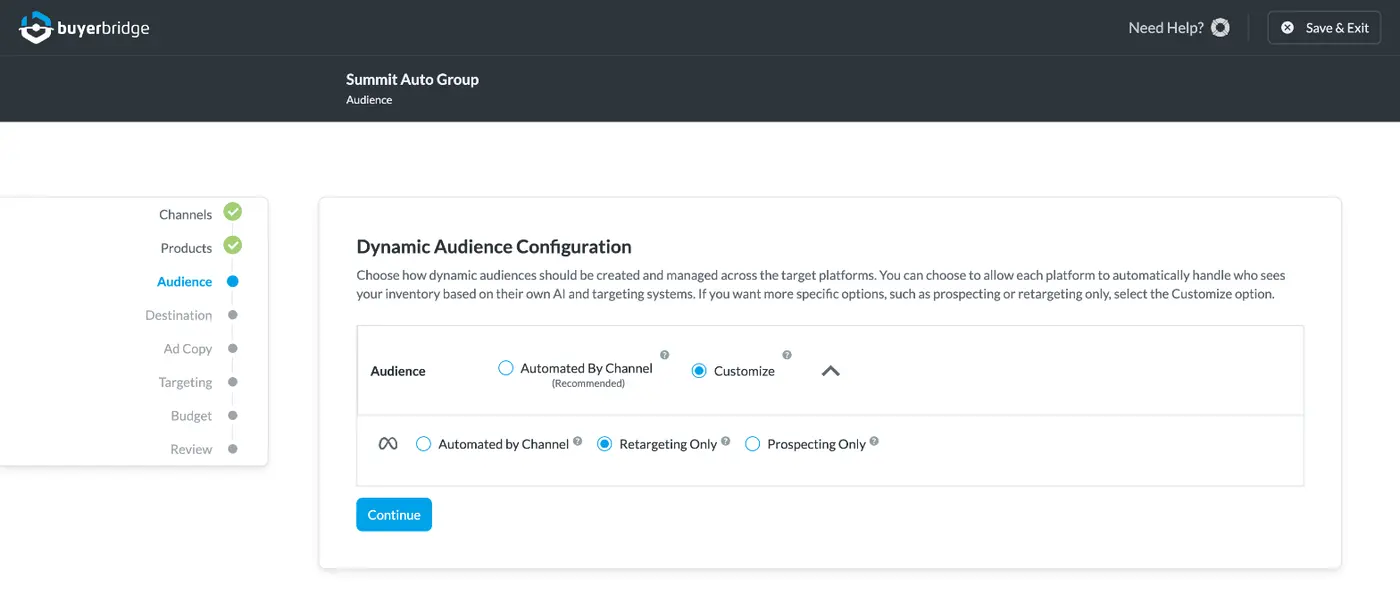
Task: Select Automated By Channel (Recommended) radio
Action: pos(506,368)
